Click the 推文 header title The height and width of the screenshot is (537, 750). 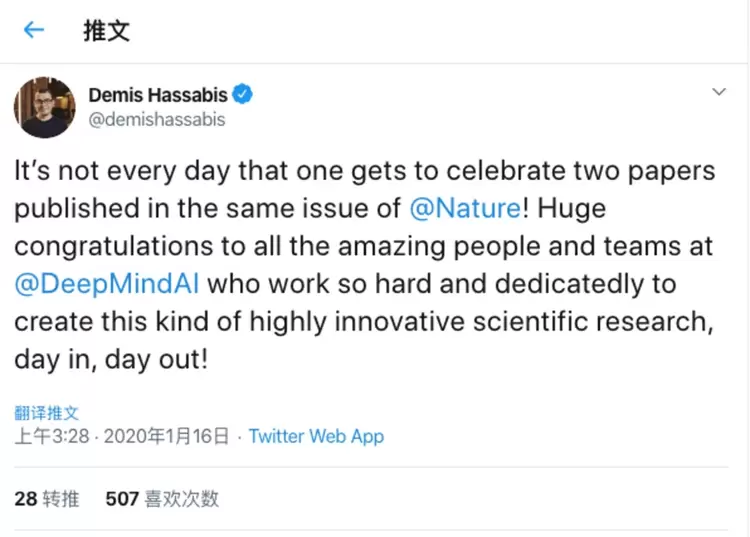coord(106,30)
